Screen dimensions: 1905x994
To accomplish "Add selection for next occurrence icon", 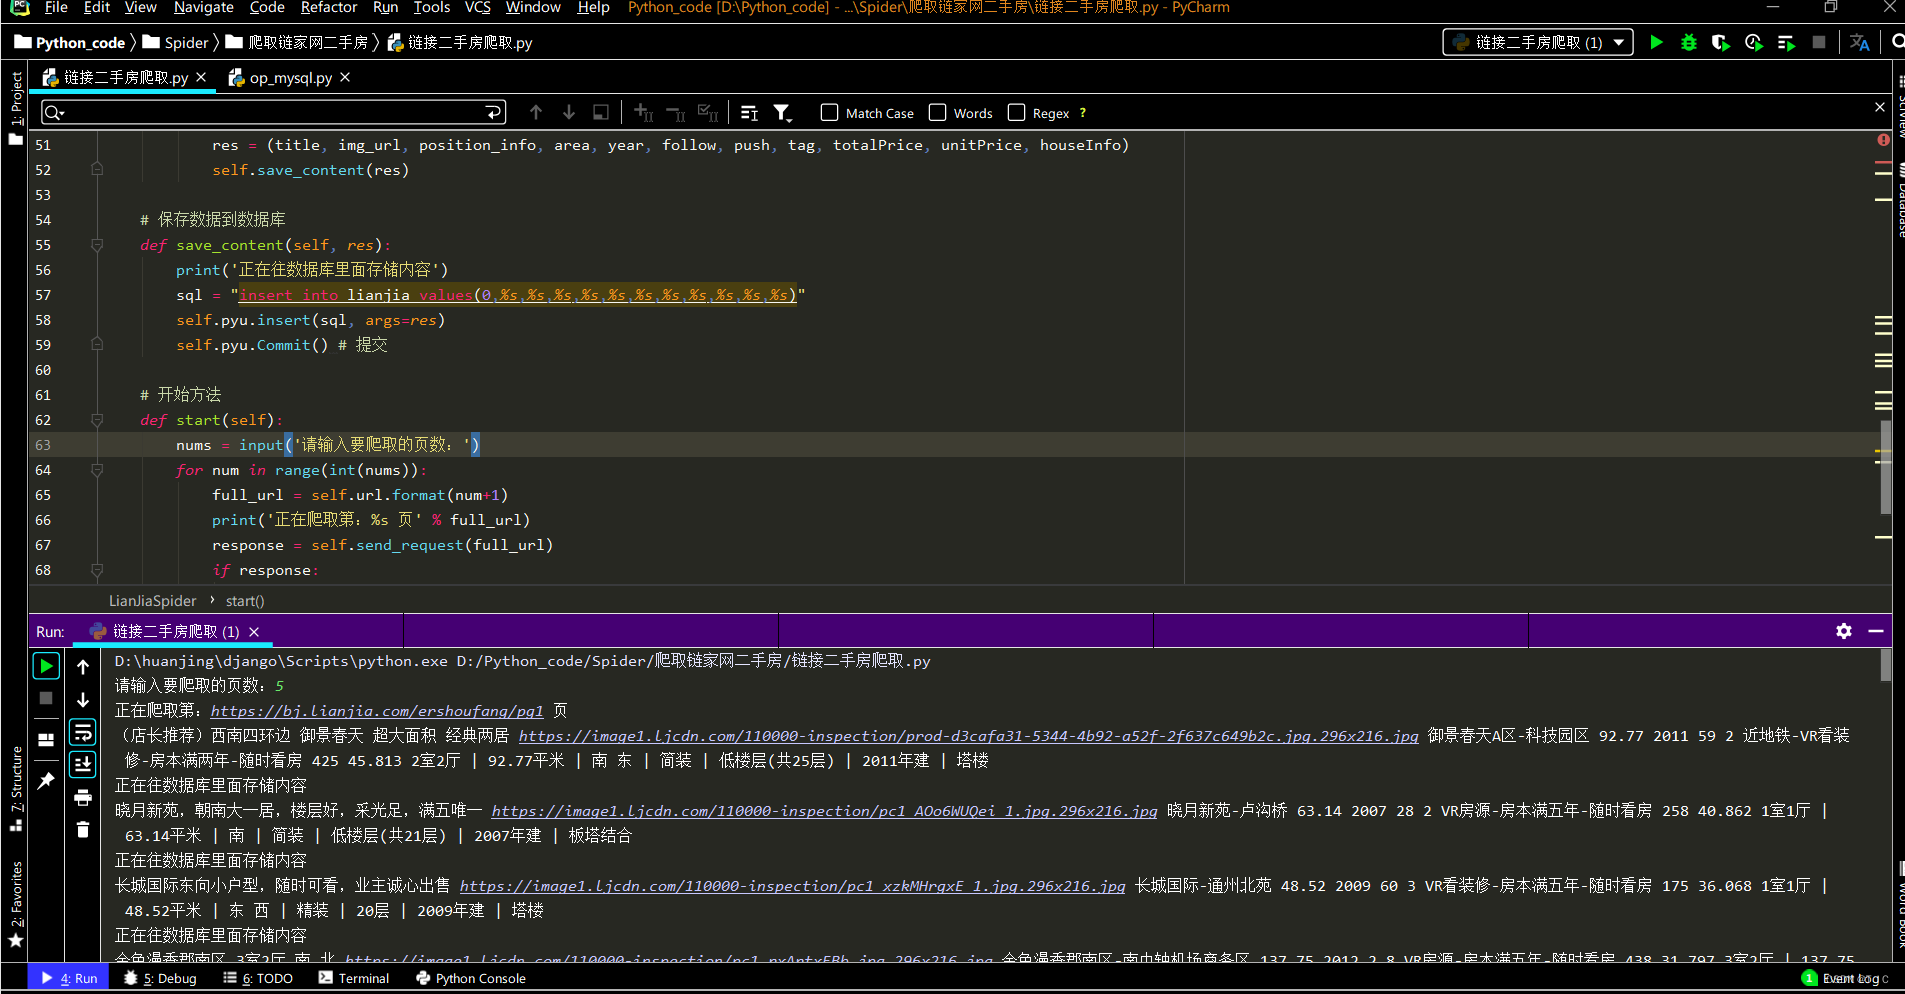I will click(644, 113).
